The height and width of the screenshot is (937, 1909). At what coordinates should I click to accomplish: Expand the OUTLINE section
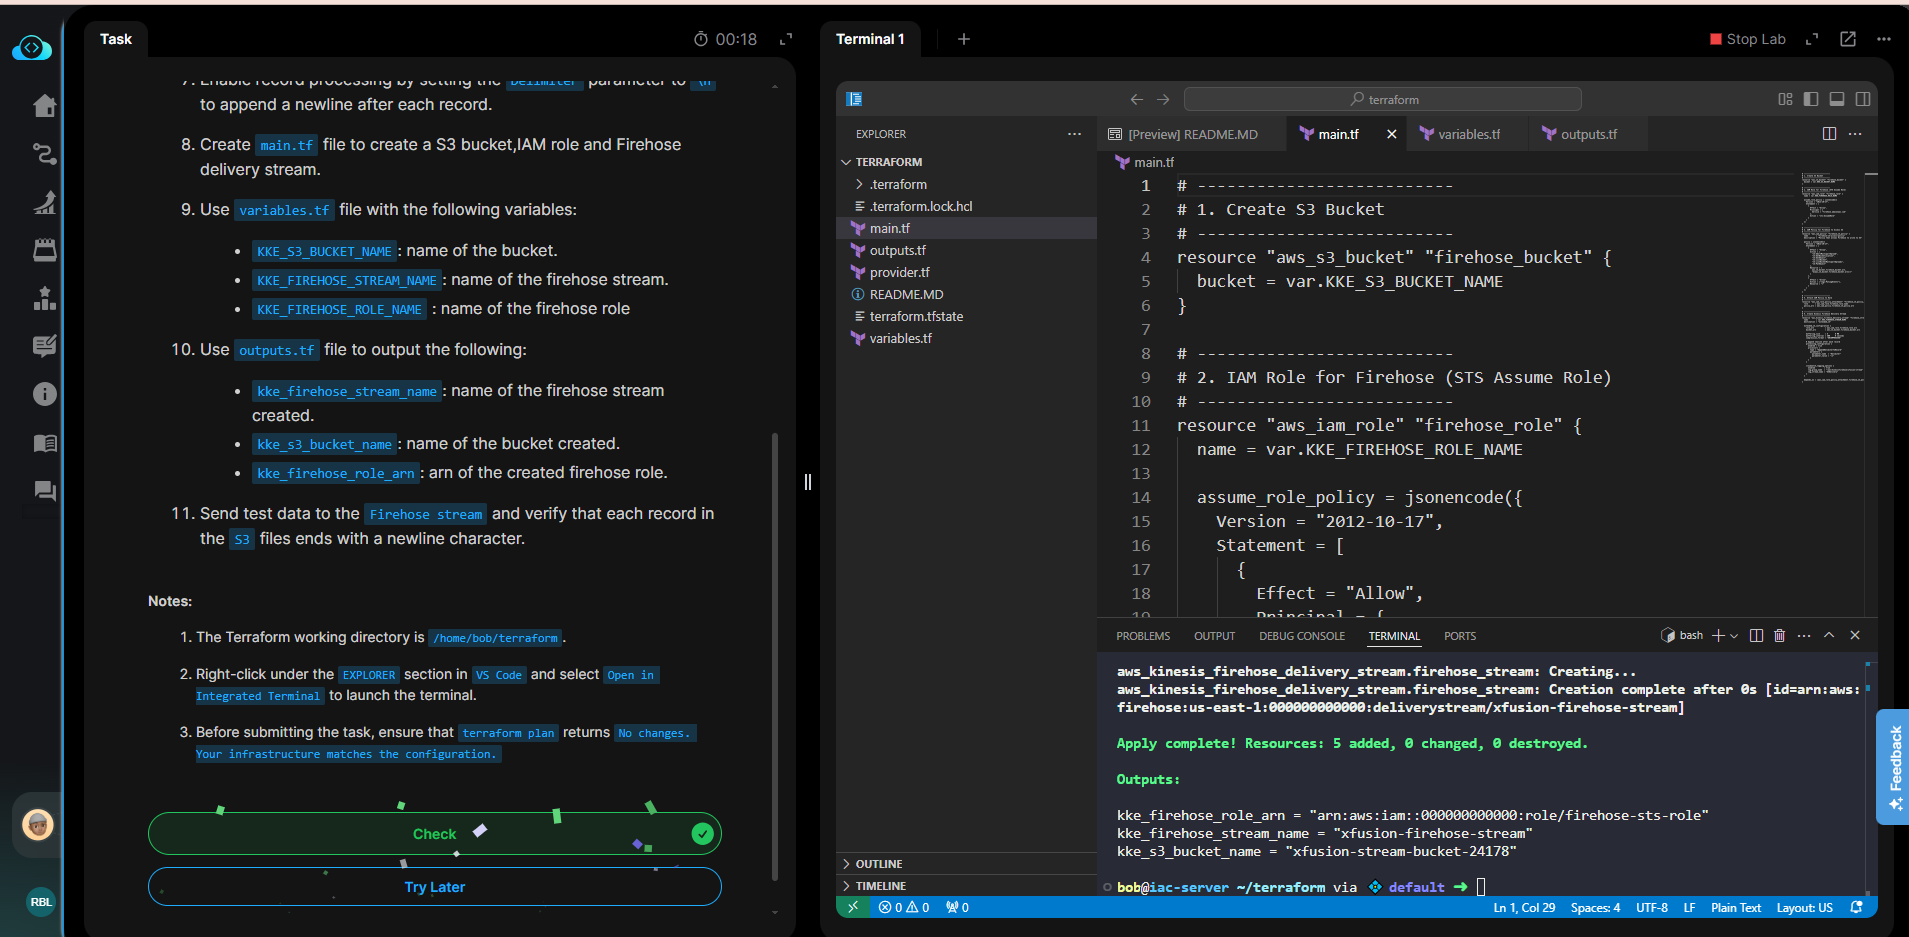[878, 864]
